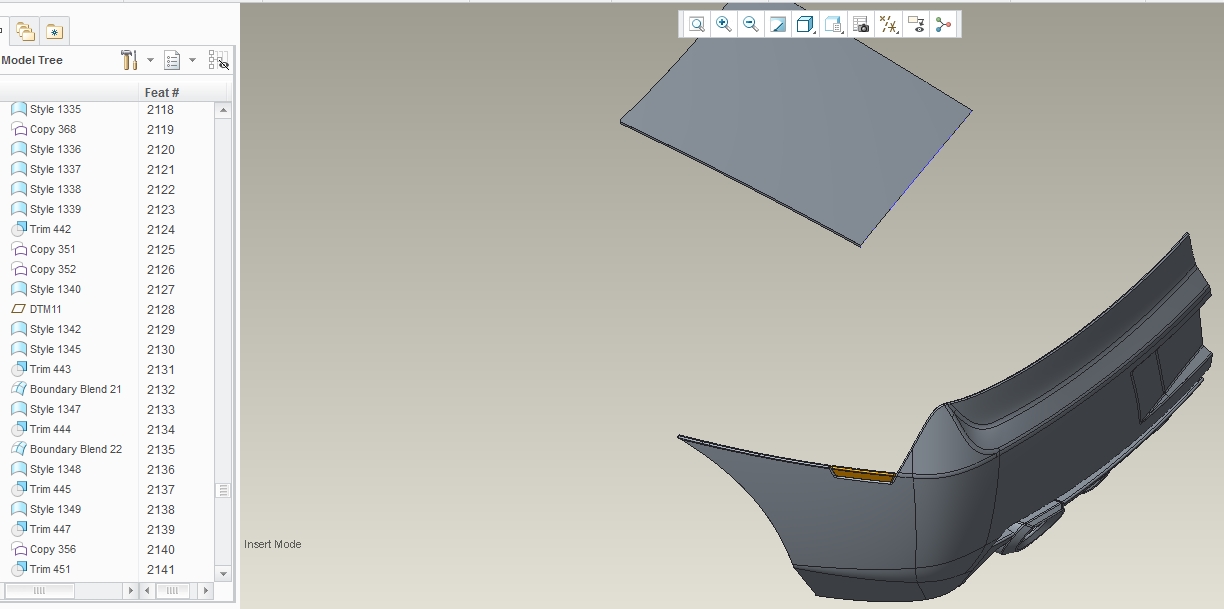This screenshot has height=609, width=1224.
Task: Select Style 1349 feature row
Action: pos(55,509)
